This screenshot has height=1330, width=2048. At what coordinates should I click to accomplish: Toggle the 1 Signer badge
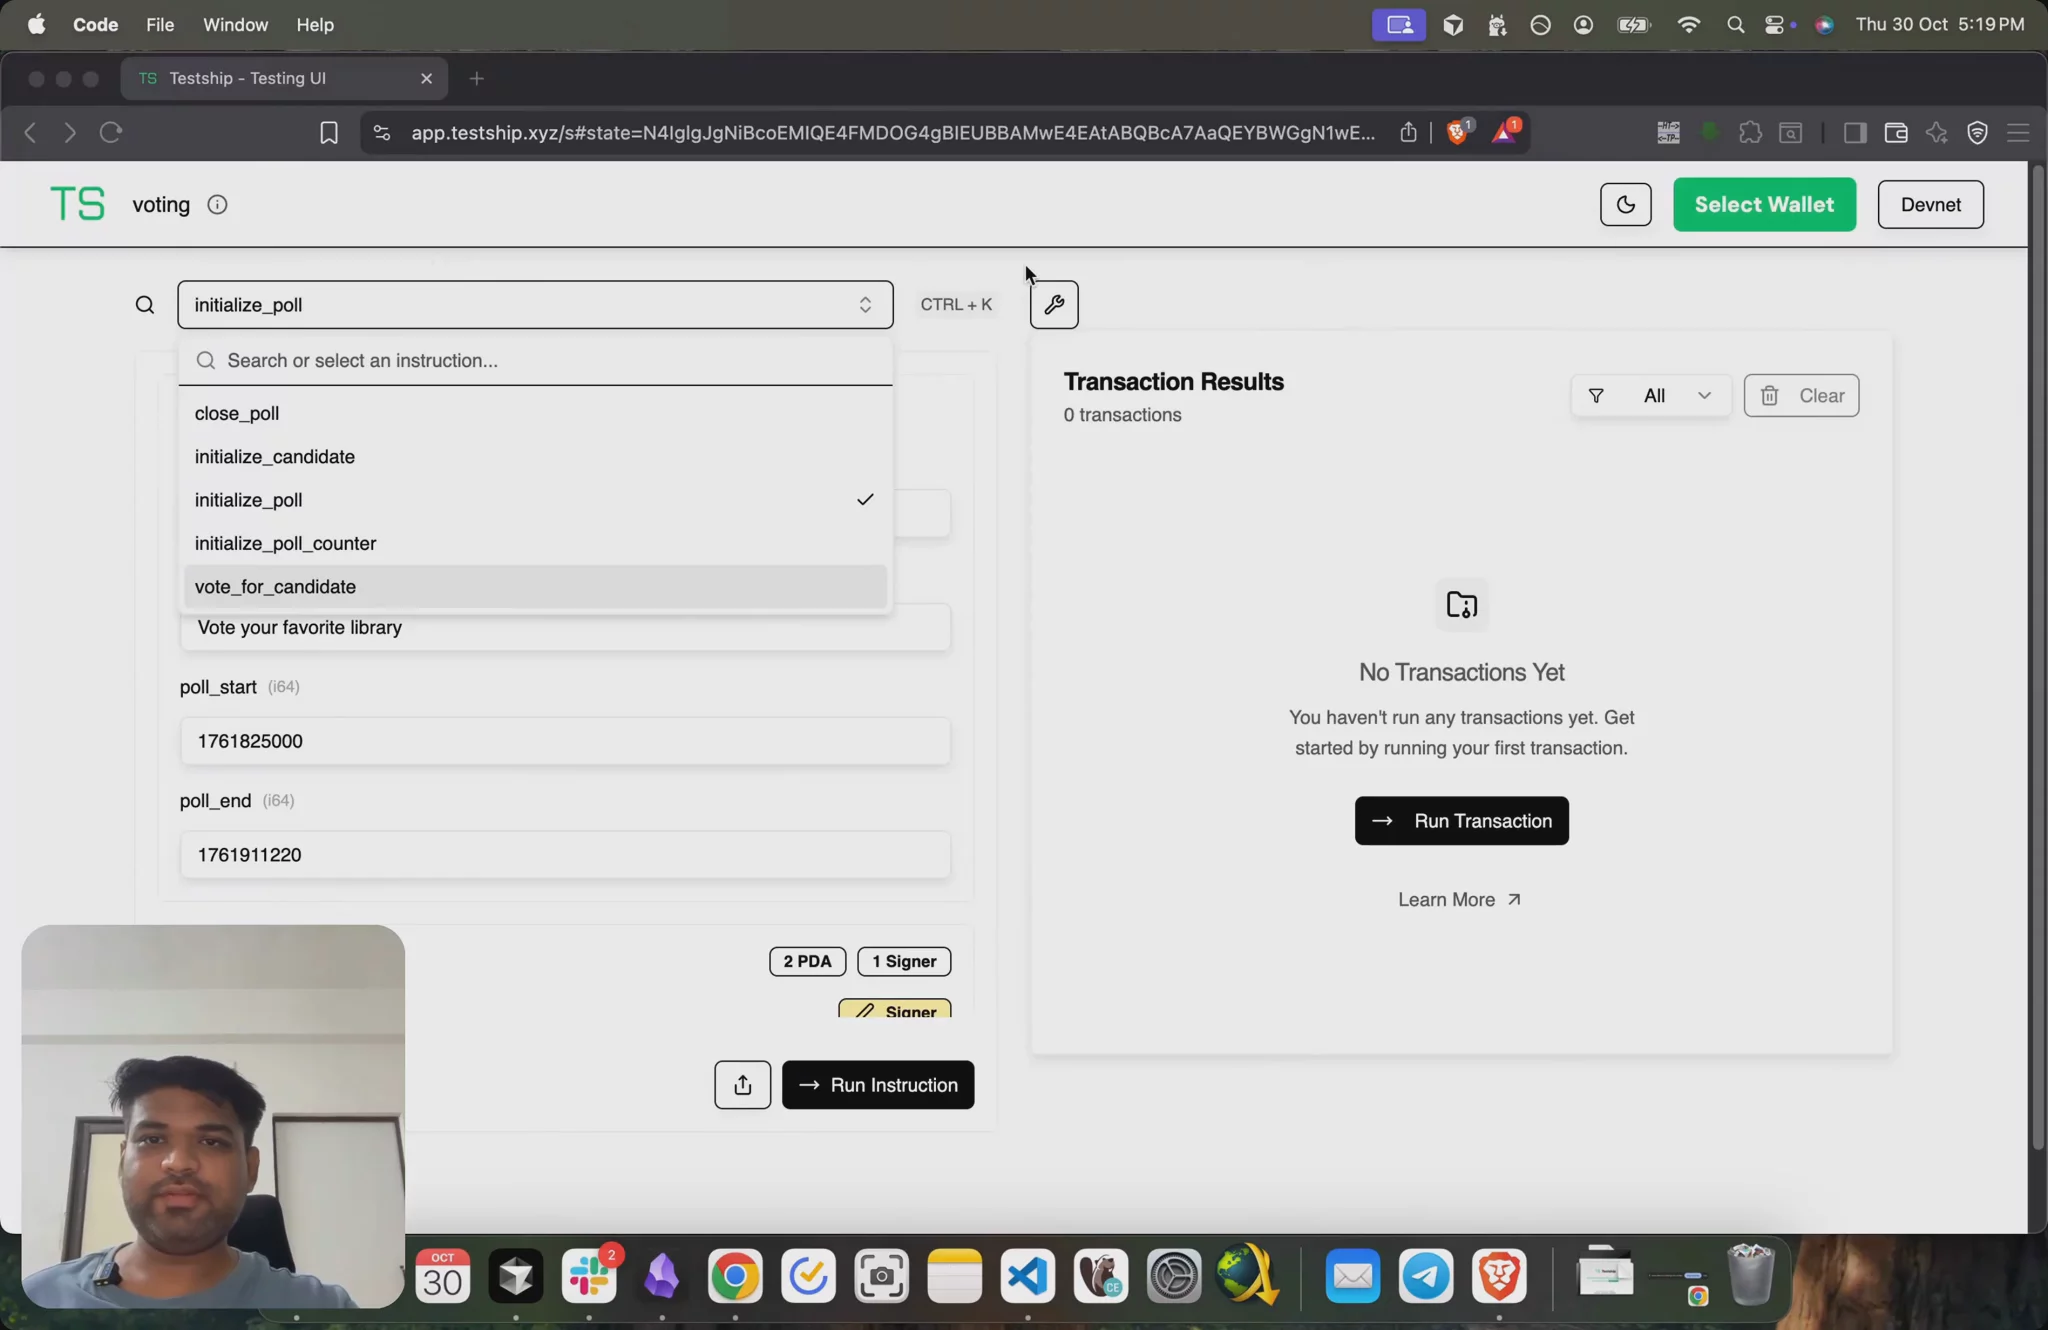tap(902, 960)
